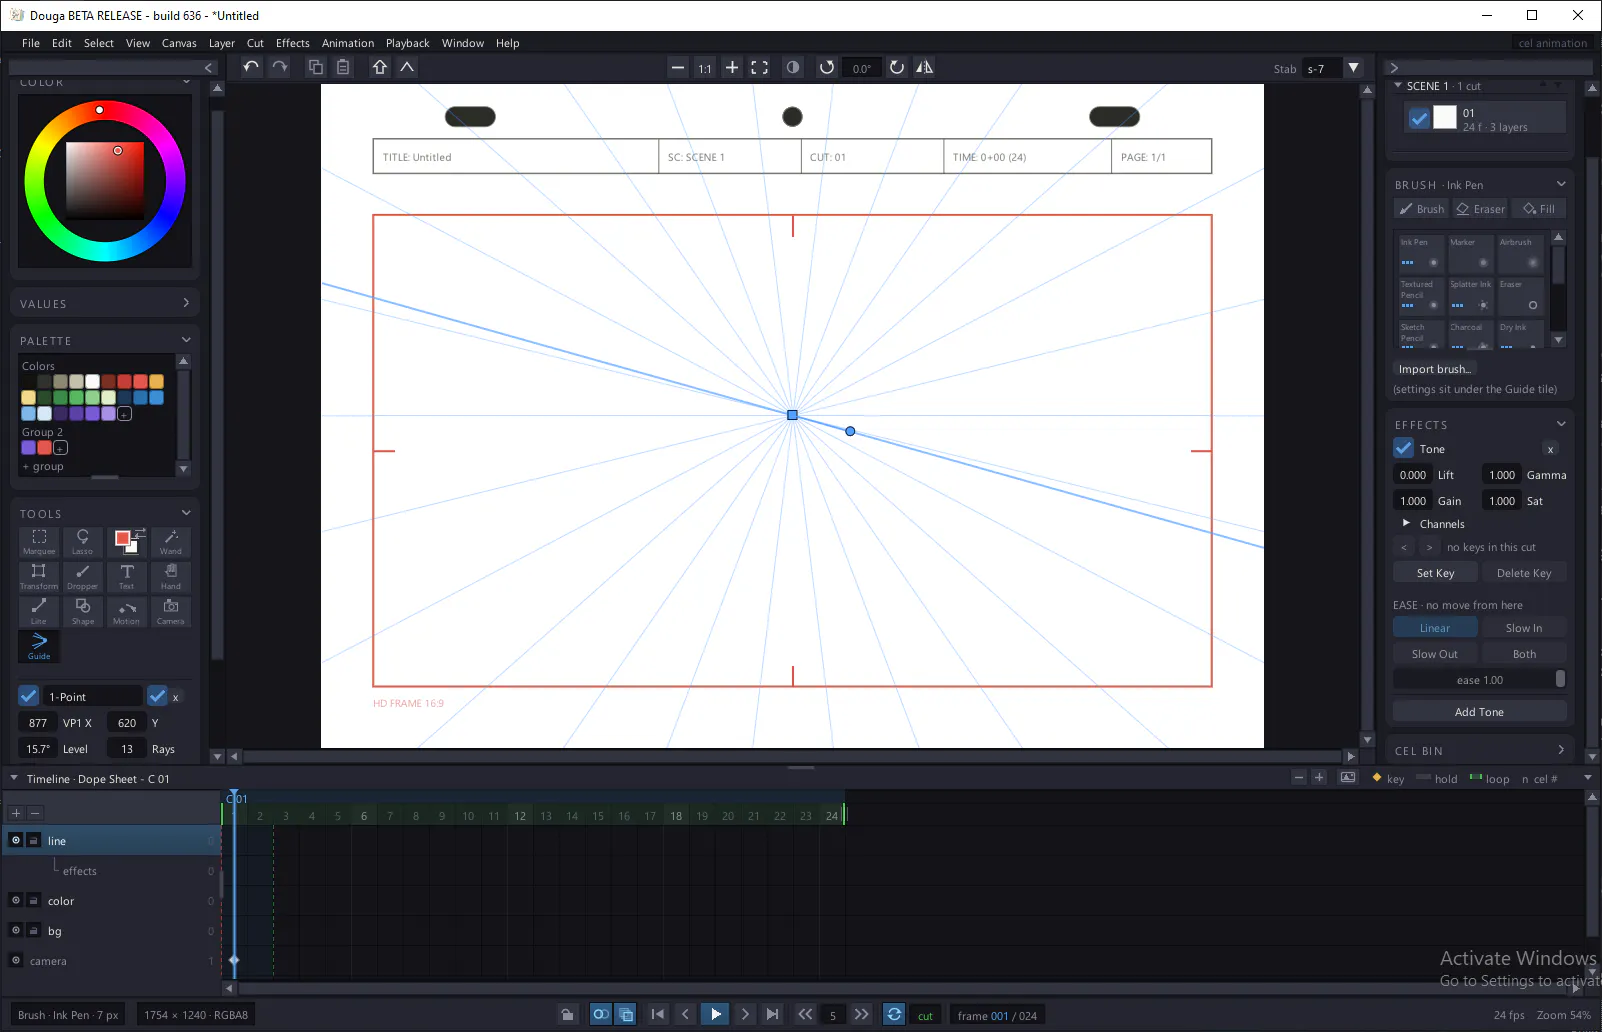Click the Set Key button

coord(1435,573)
